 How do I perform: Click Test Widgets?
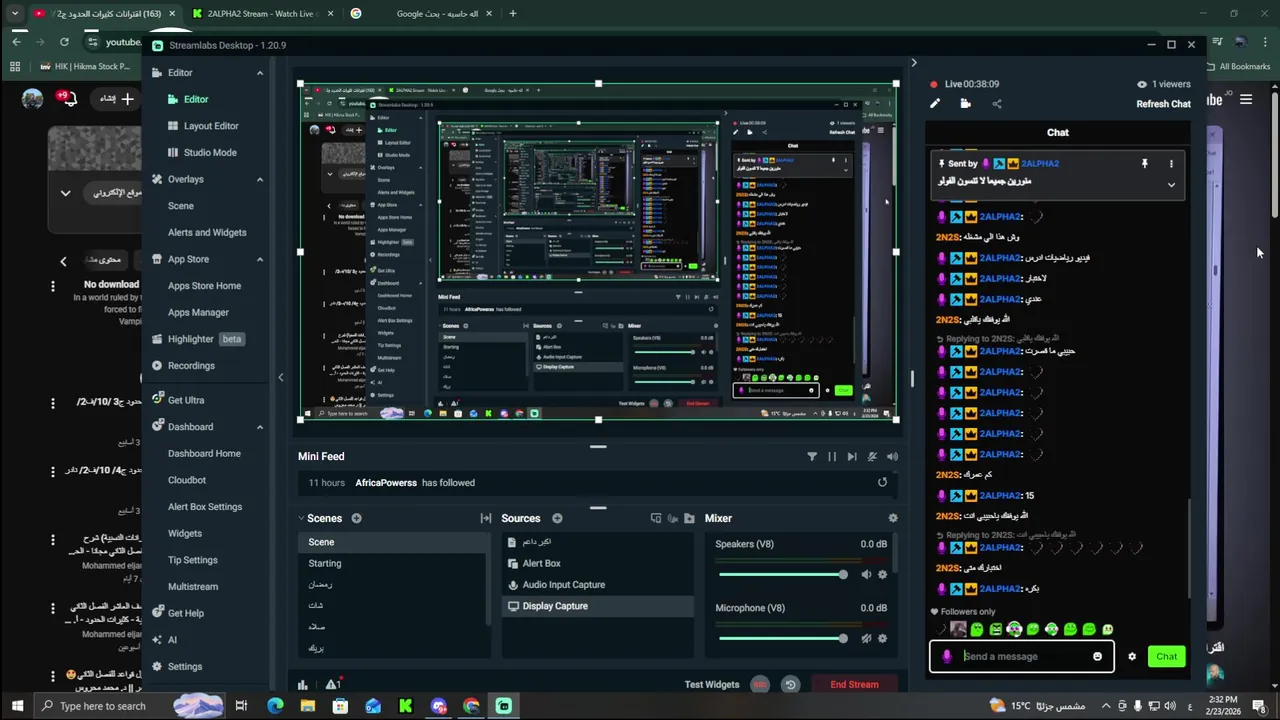point(712,685)
